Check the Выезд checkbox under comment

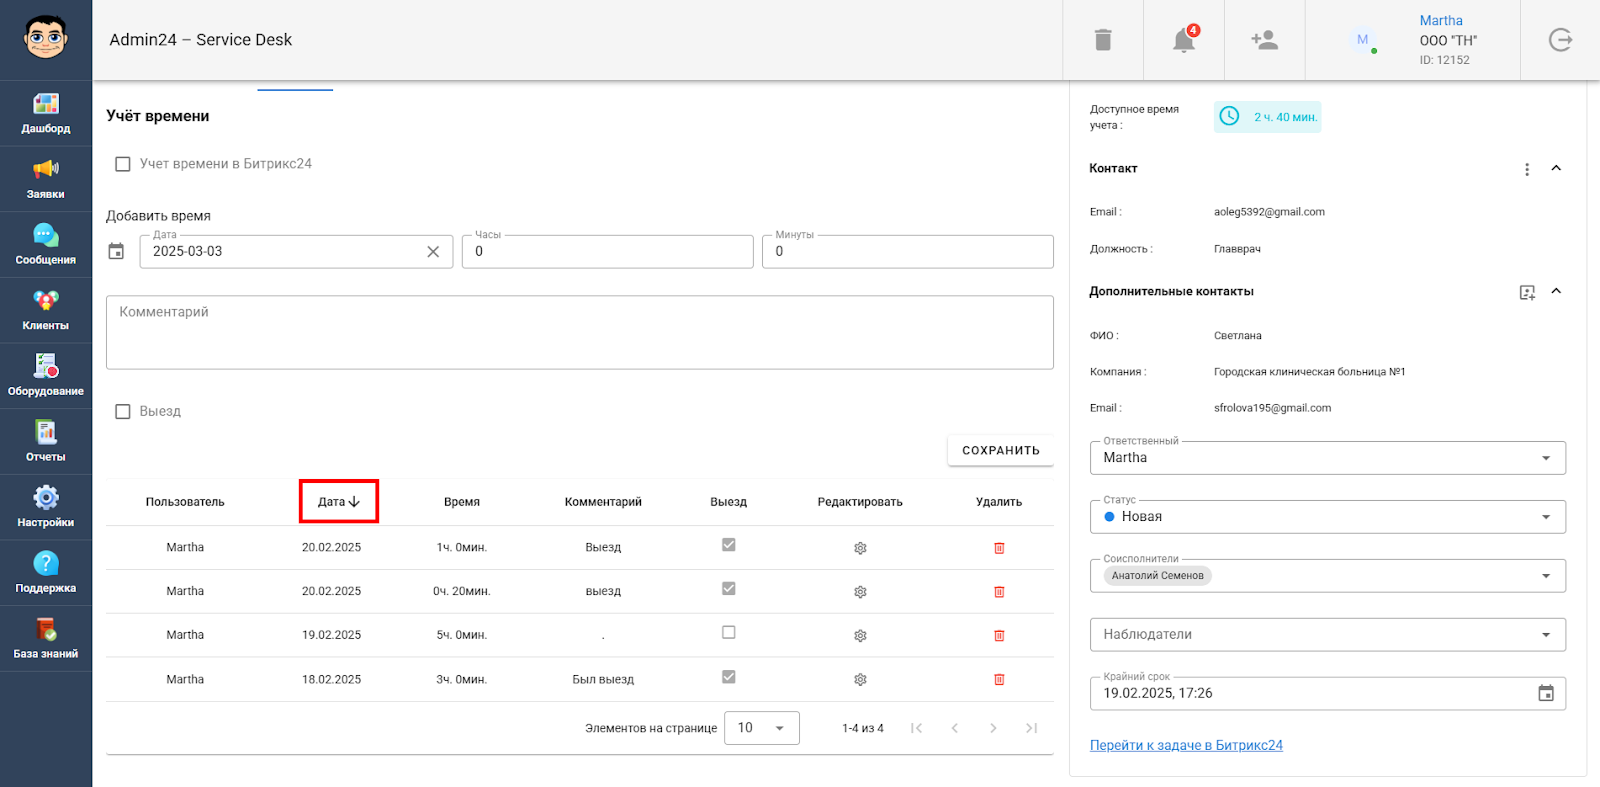coord(123,412)
